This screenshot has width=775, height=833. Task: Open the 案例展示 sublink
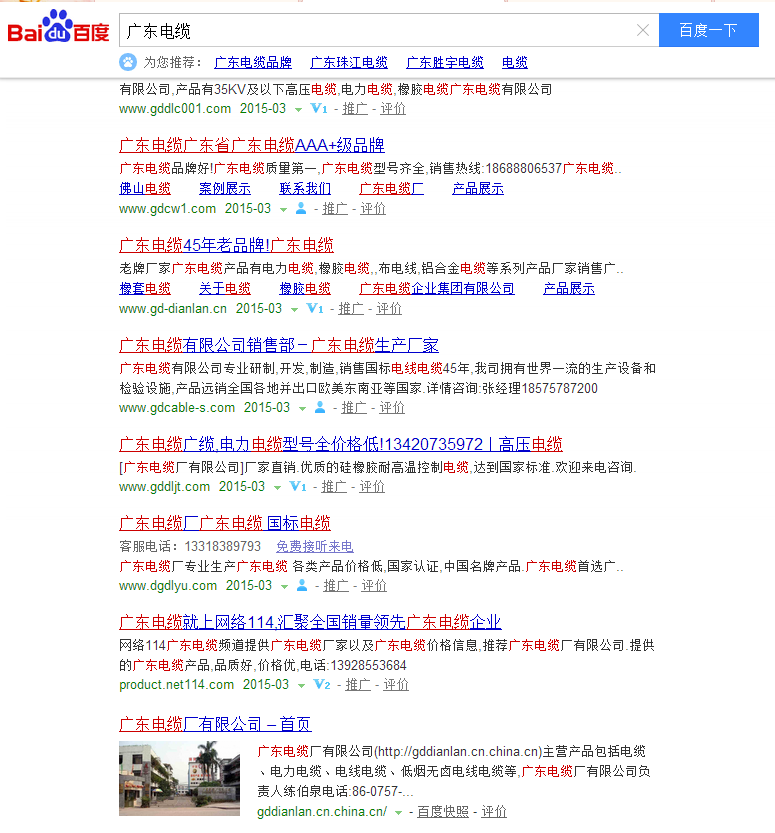(225, 189)
